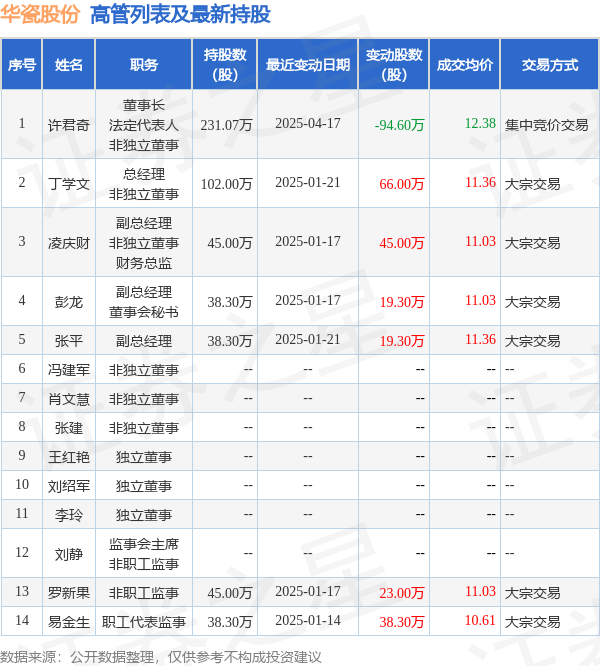Select the 序号 column header

point(22,65)
